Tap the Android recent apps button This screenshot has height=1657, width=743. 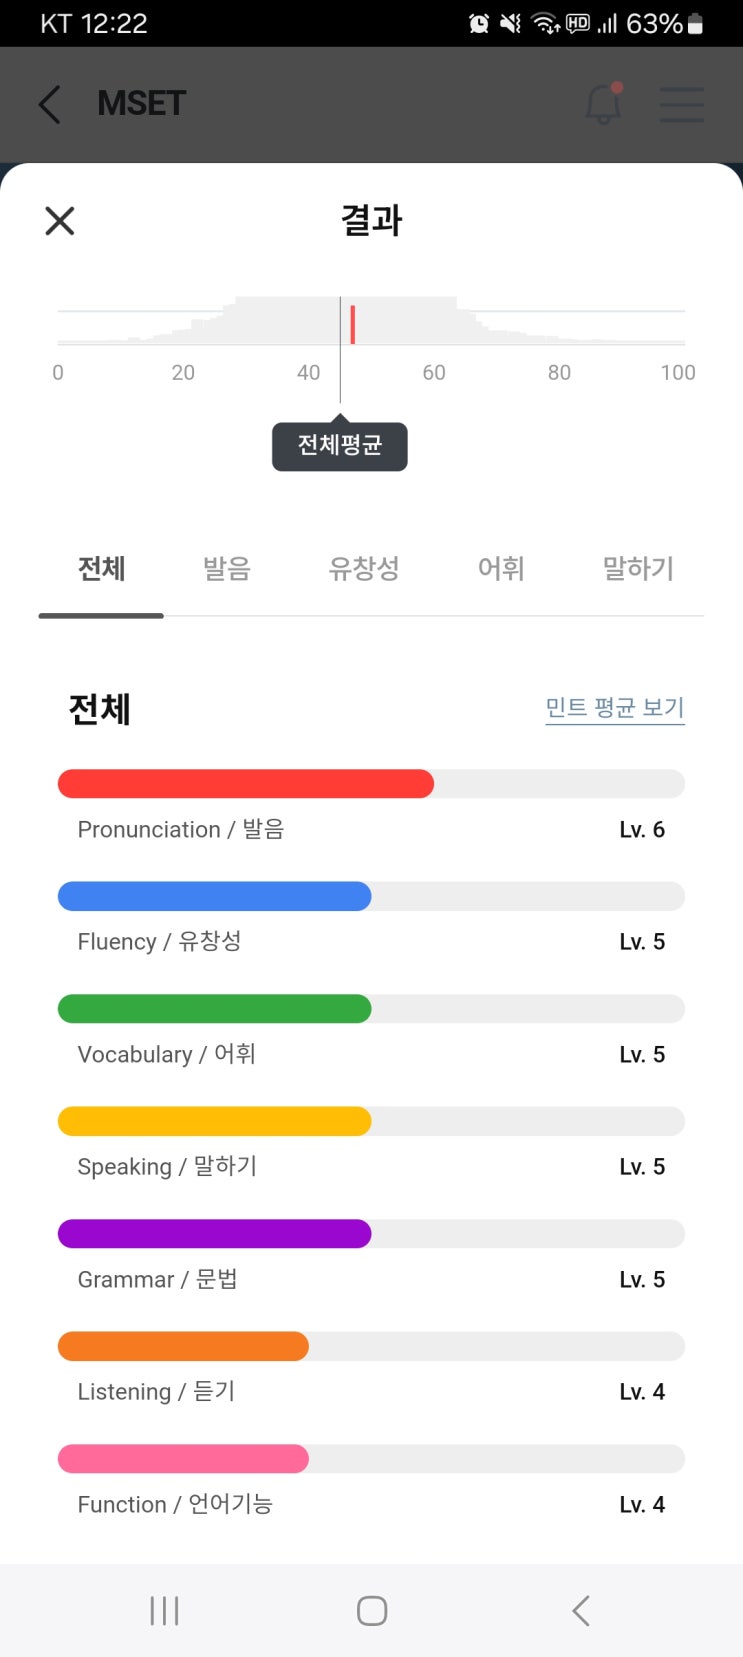[164, 1610]
